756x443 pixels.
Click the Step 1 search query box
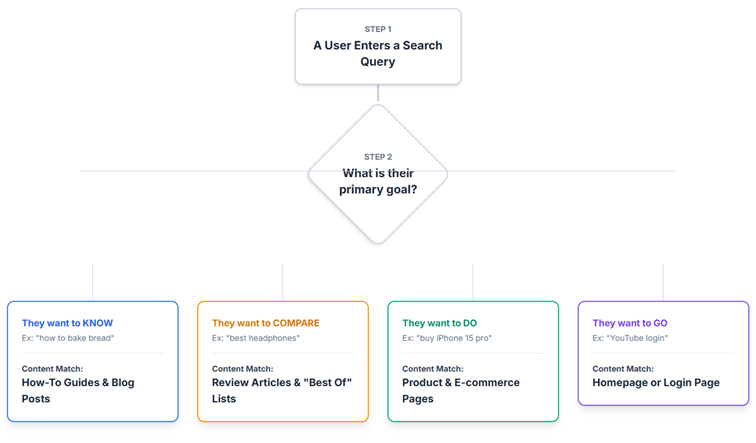click(x=378, y=46)
